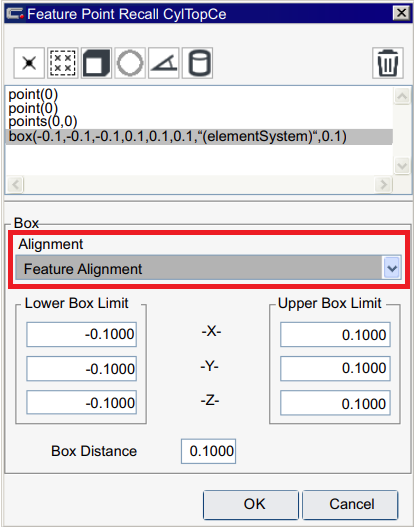This screenshot has width=414, height=527.
Task: Choose the point range grid icon
Action: point(63,63)
